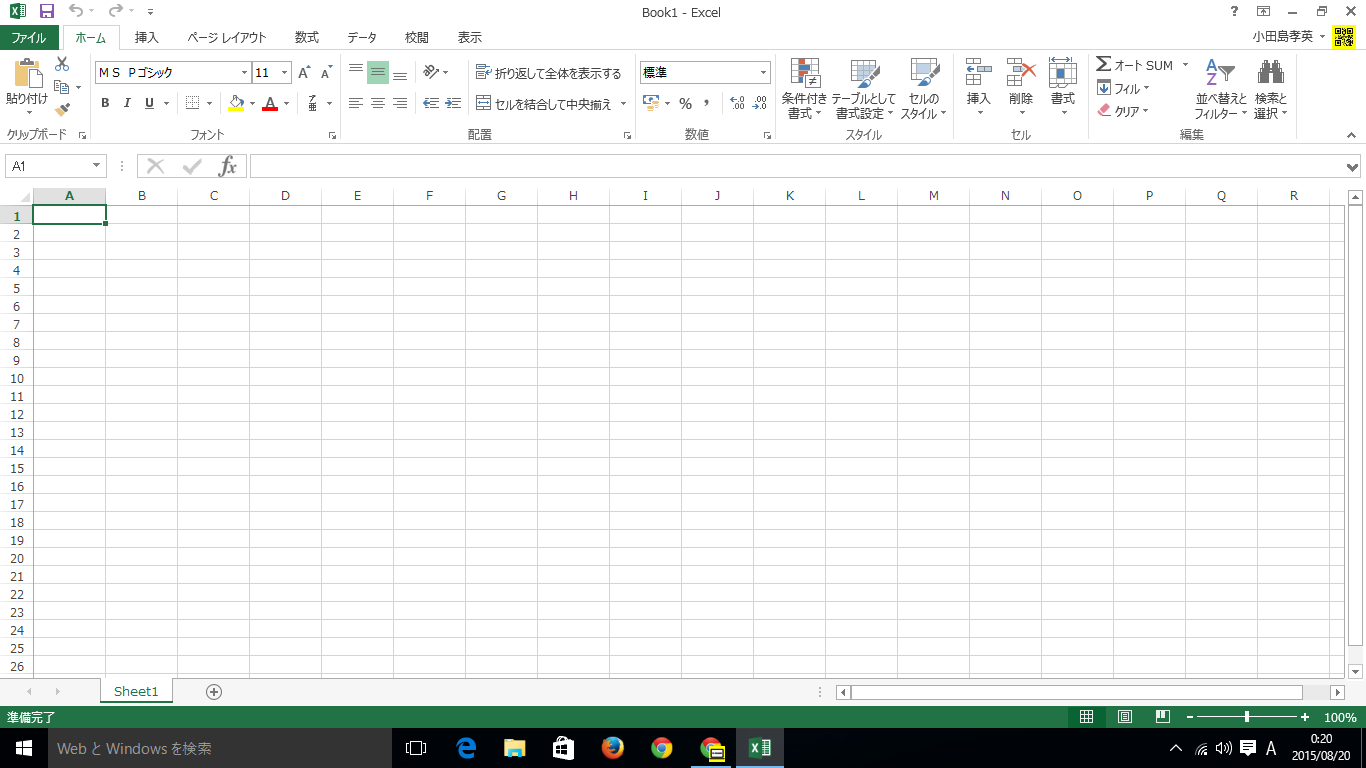
Task: Toggle 折り返して全体を表示する wrap text
Action: (548, 73)
